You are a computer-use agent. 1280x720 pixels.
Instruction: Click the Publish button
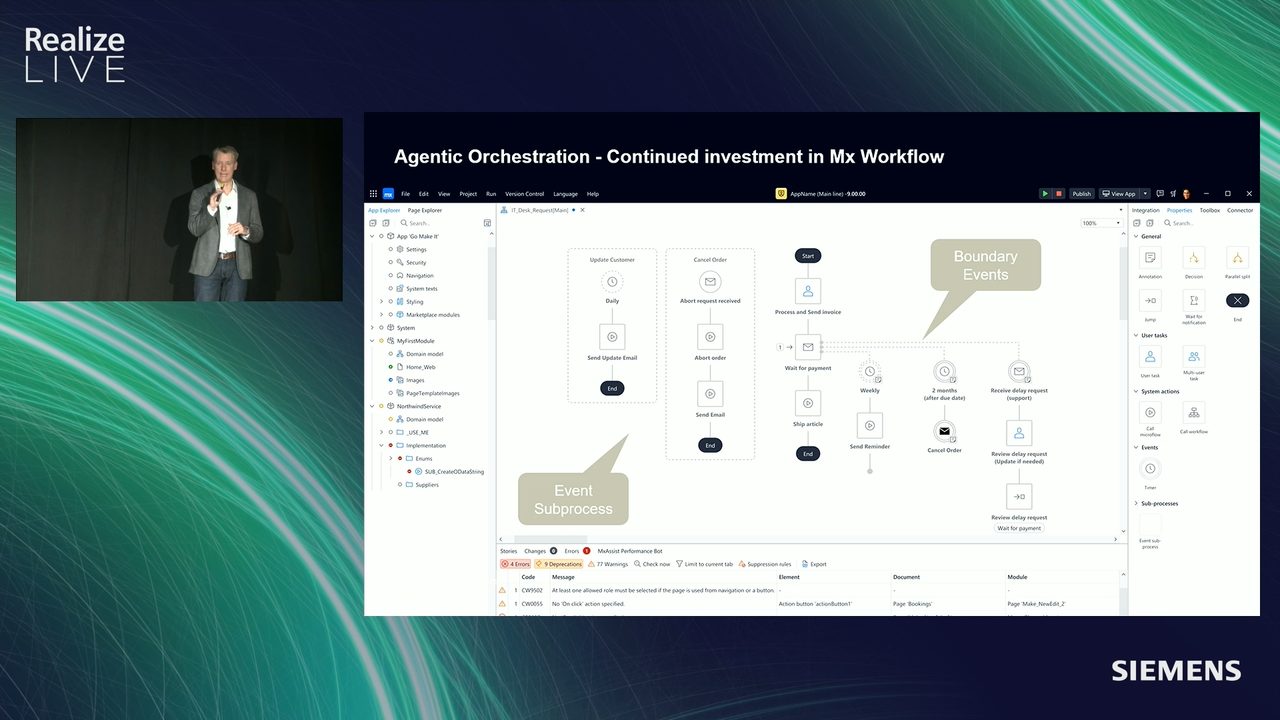(1082, 194)
